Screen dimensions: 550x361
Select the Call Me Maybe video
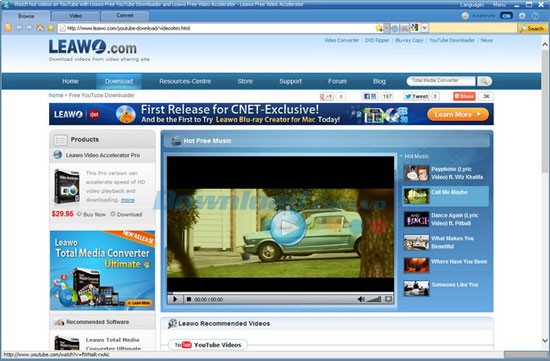click(x=445, y=196)
